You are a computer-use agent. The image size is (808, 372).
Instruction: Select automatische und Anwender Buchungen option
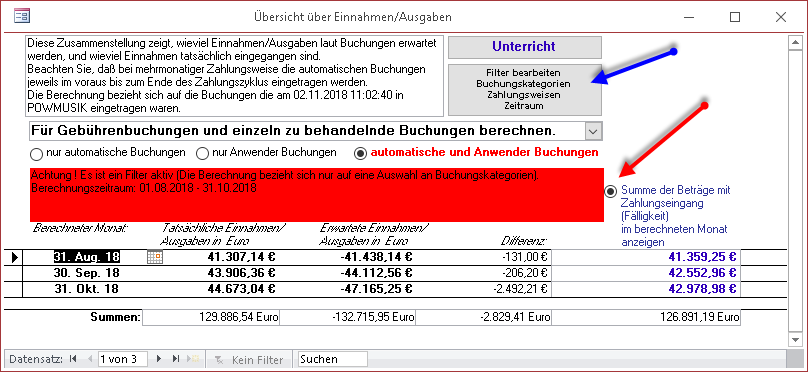361,153
